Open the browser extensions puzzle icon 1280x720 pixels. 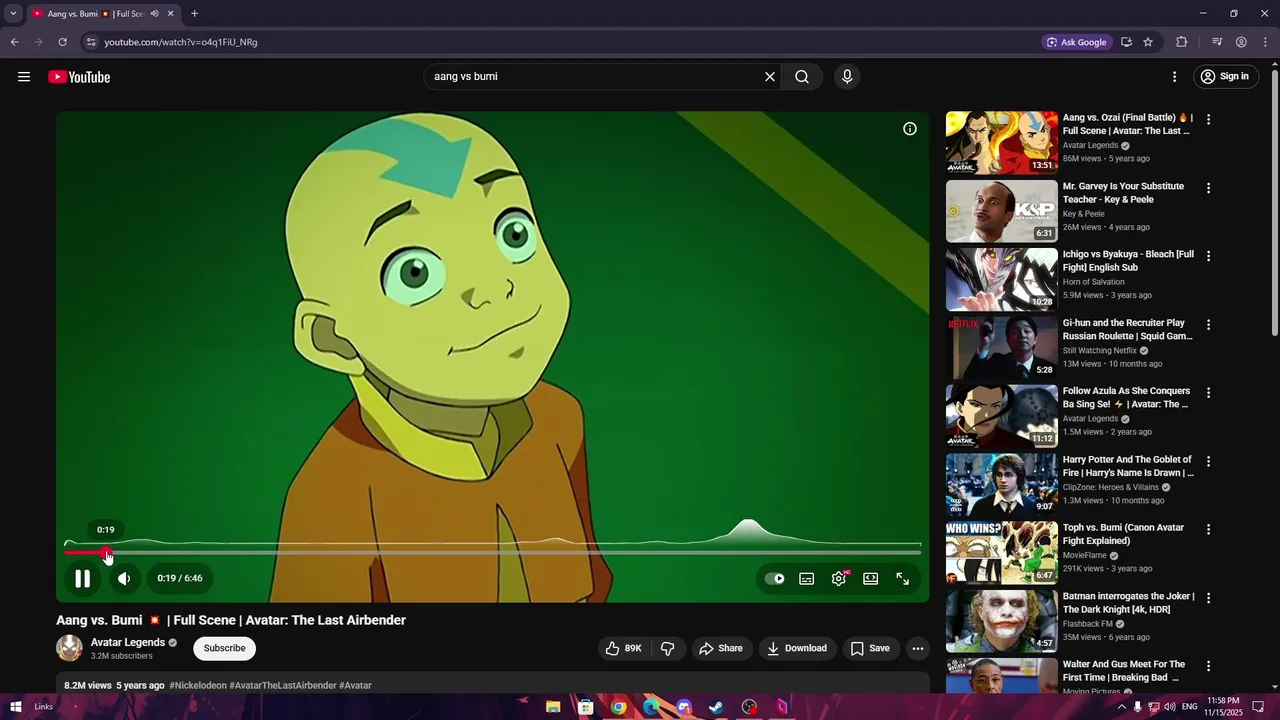point(1182,42)
